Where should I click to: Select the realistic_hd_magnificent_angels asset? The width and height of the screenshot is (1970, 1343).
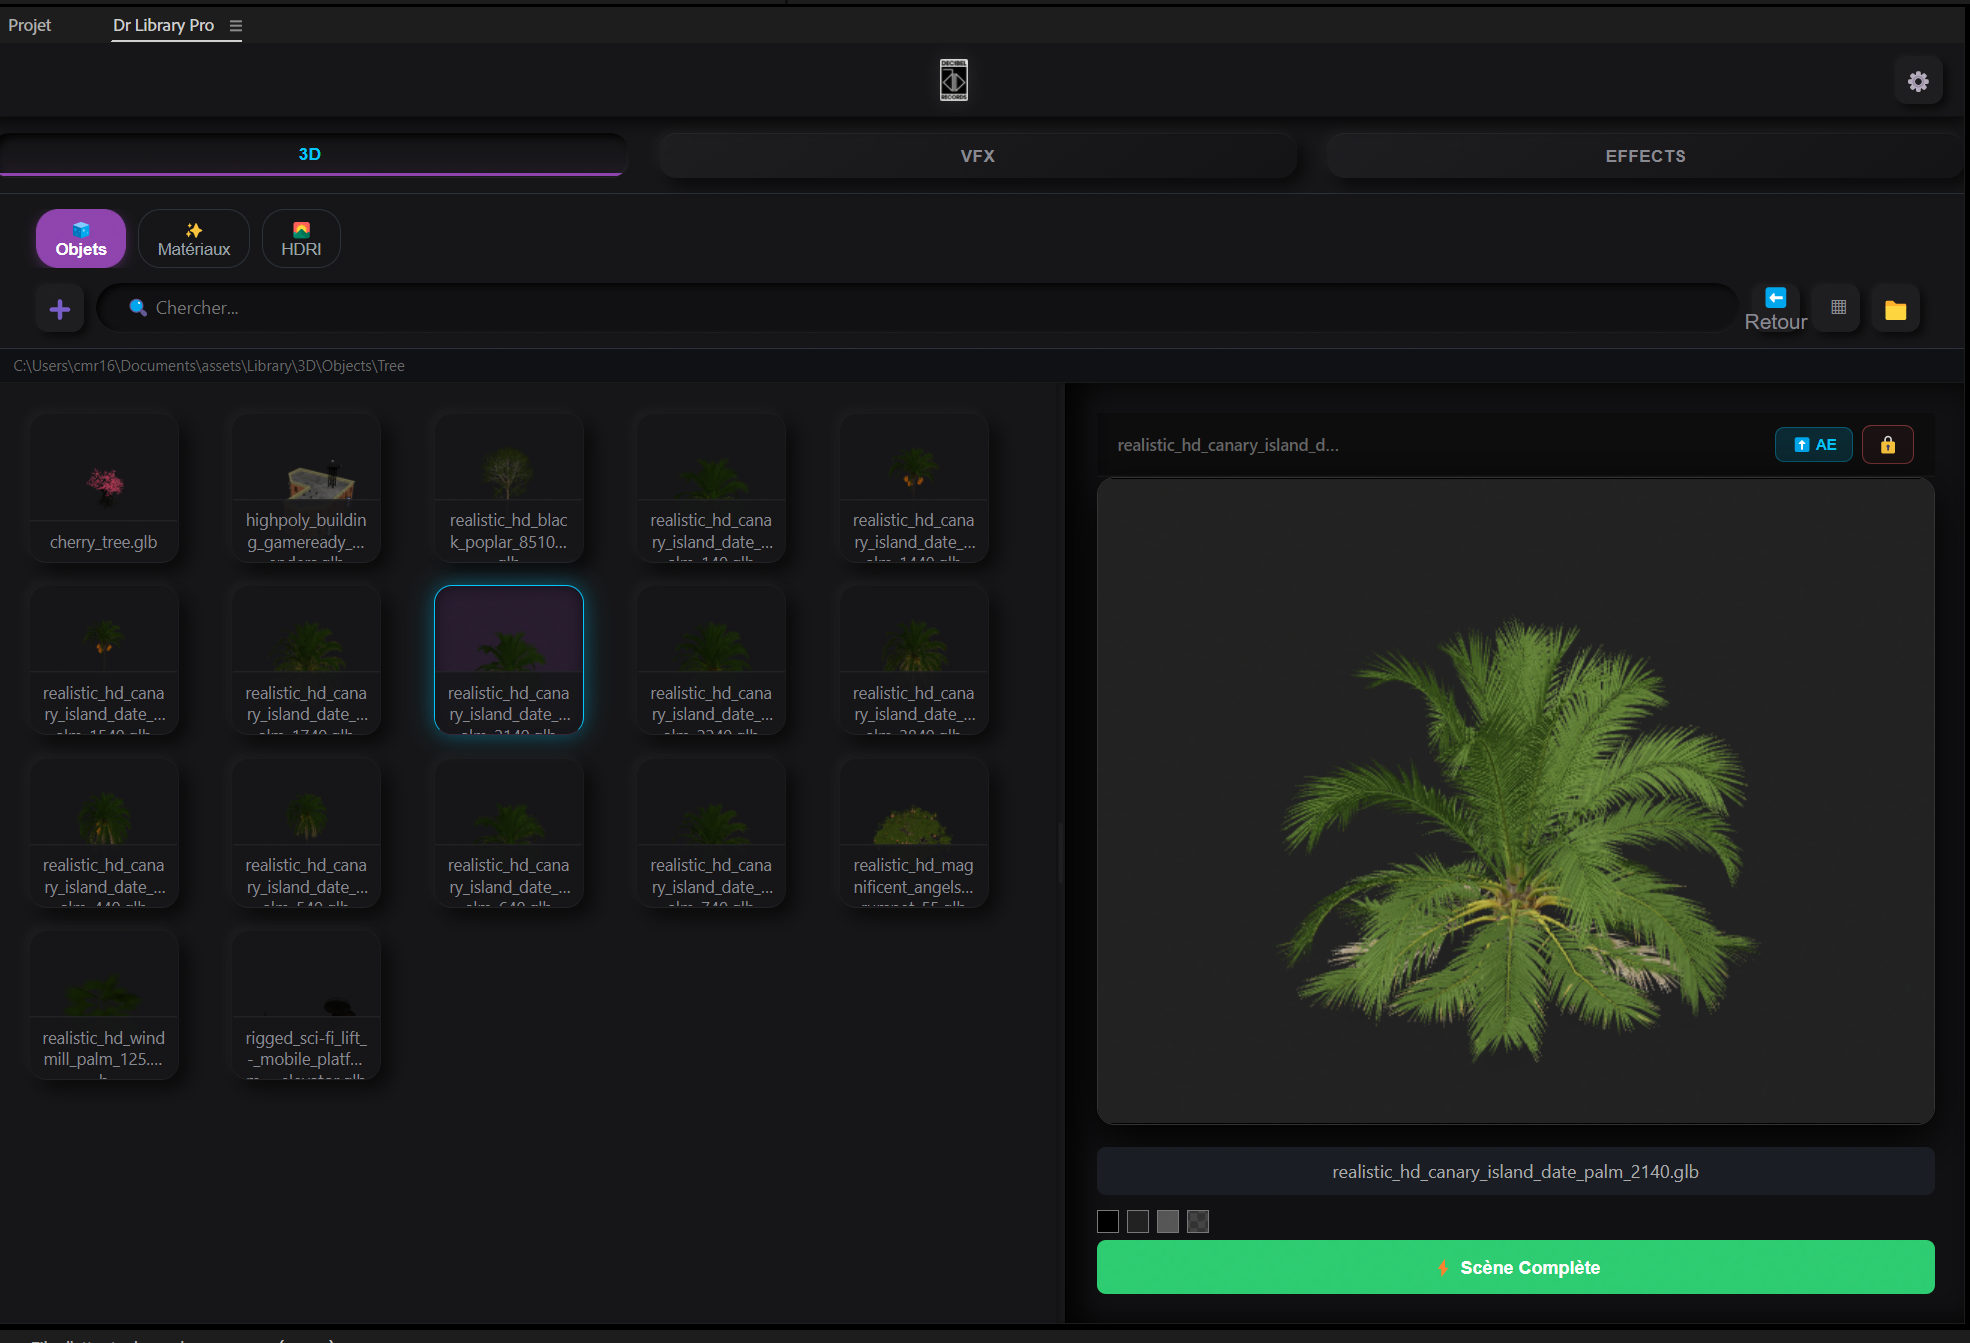(914, 833)
